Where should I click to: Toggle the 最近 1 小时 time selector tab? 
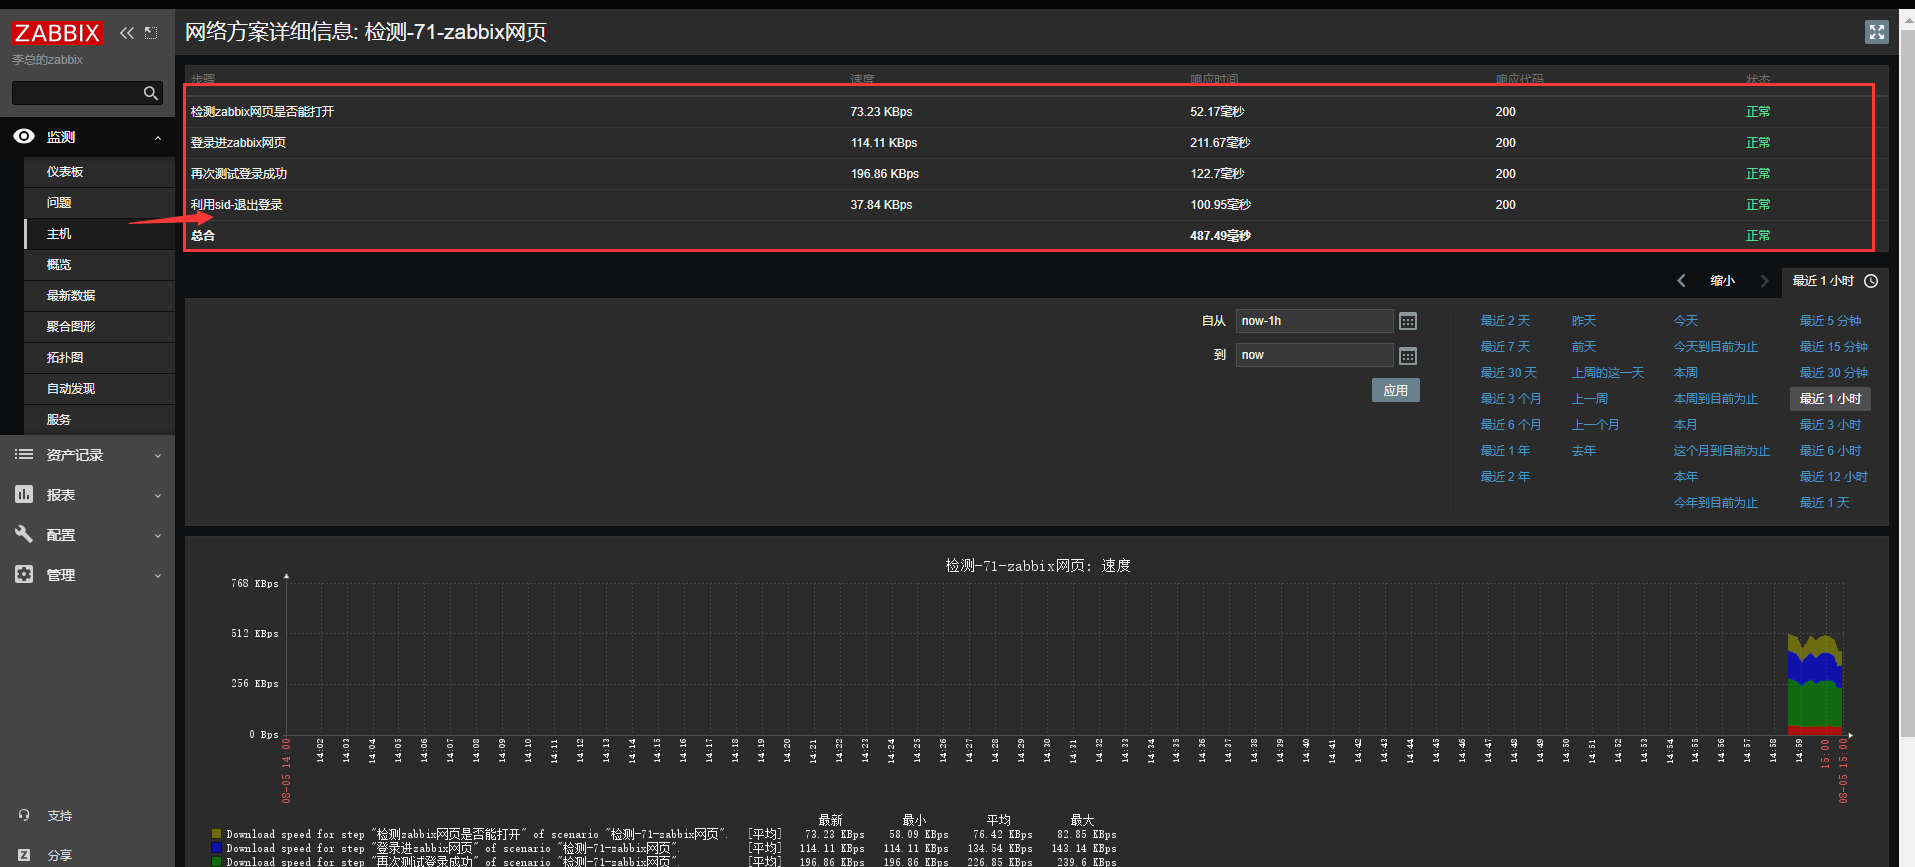pyautogui.click(x=1835, y=281)
